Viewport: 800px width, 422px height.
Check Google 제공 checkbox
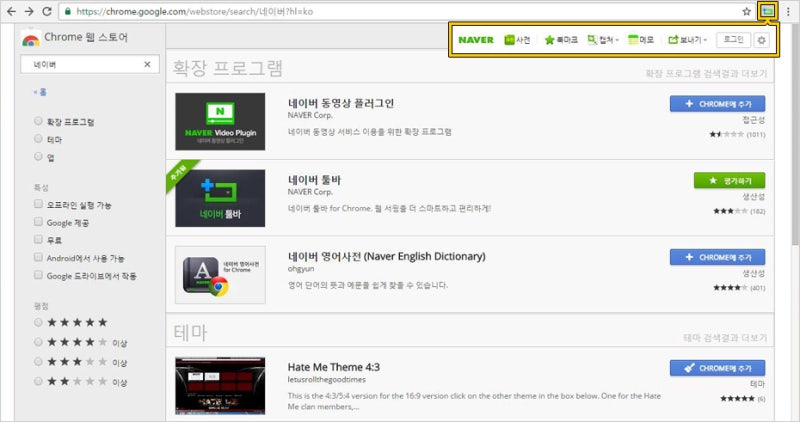coord(38,221)
